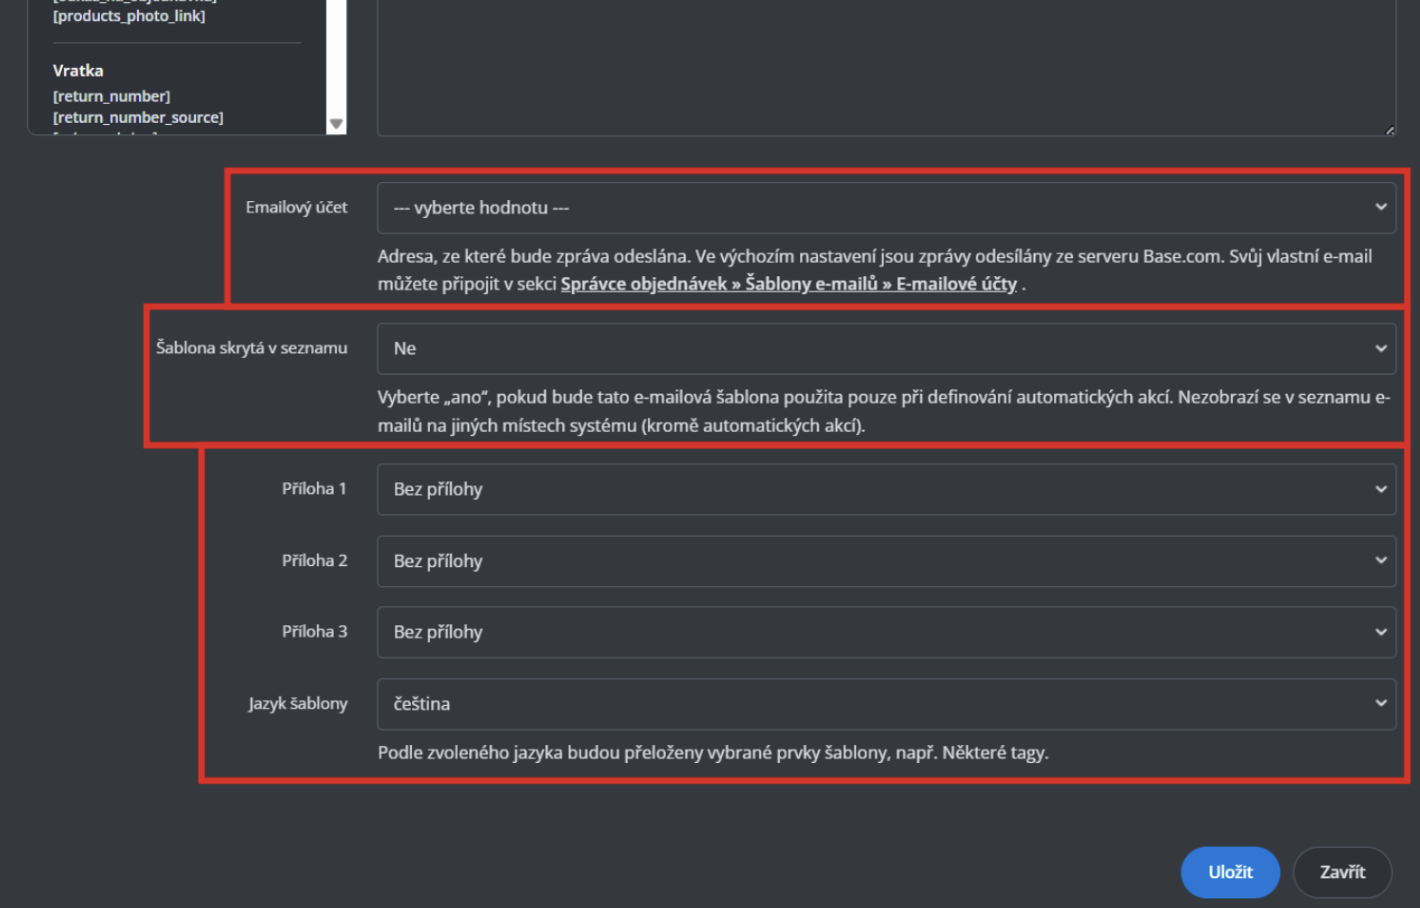Click the textarea resize handle corner
This screenshot has height=908, width=1420.
pos(1390,130)
